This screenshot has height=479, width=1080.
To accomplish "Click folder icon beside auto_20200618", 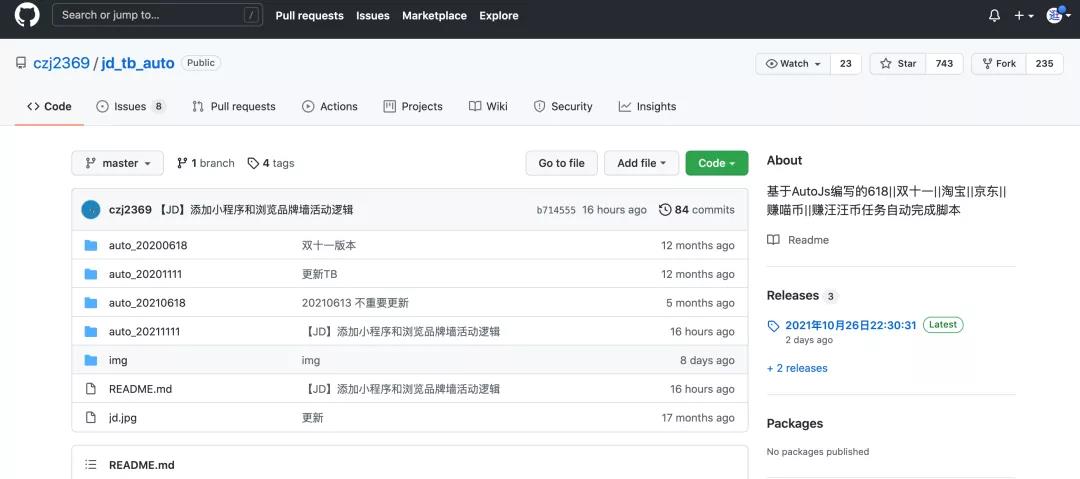I will [x=90, y=245].
